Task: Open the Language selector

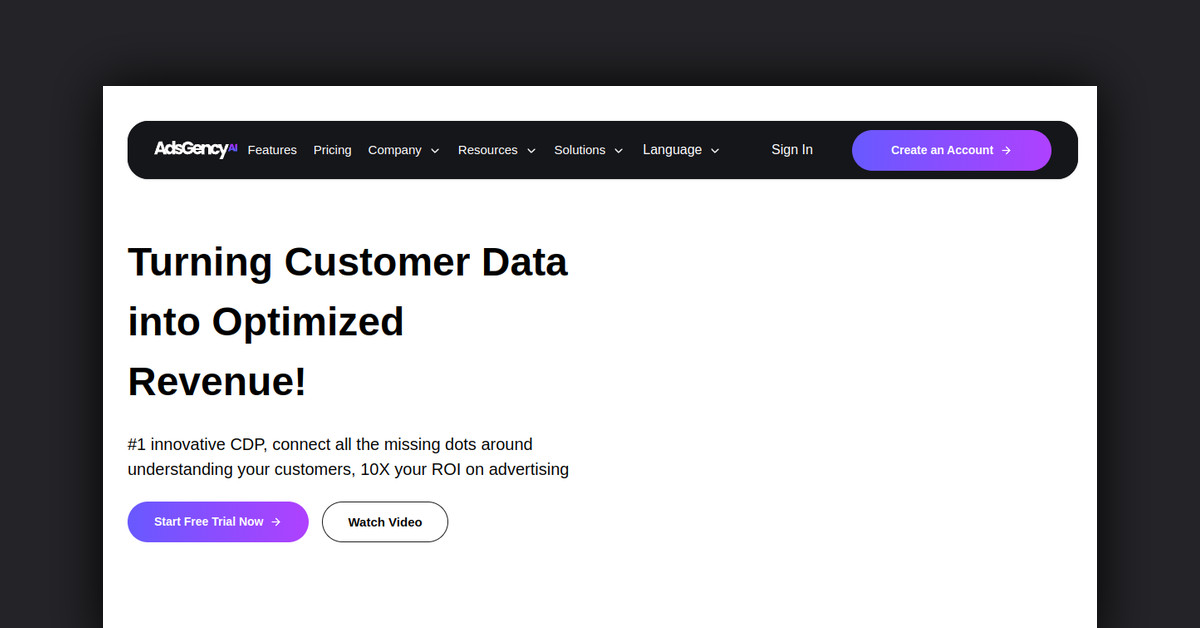Action: click(x=672, y=150)
